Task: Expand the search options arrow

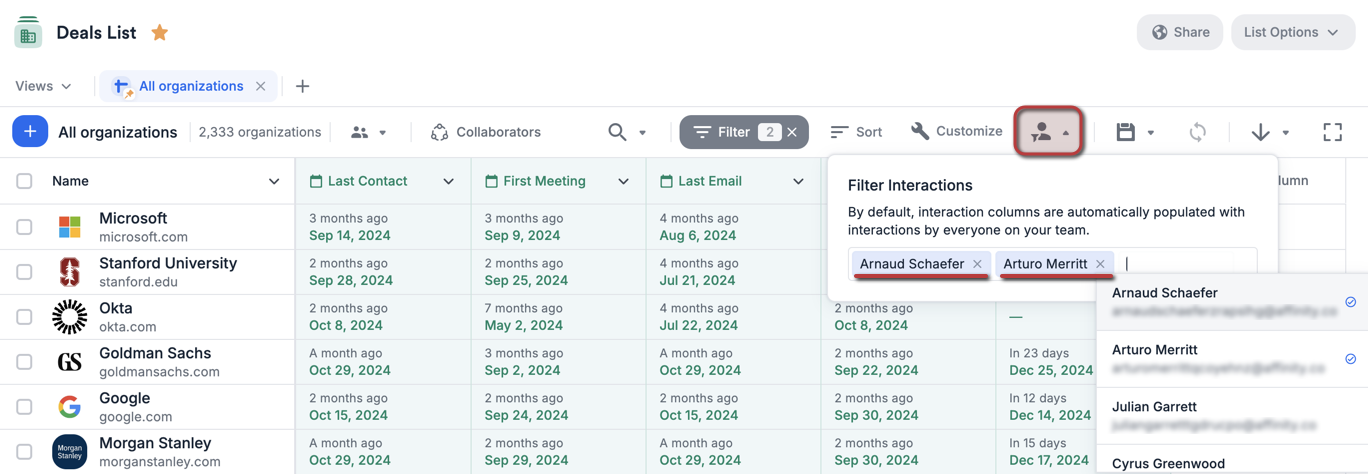Action: point(642,133)
